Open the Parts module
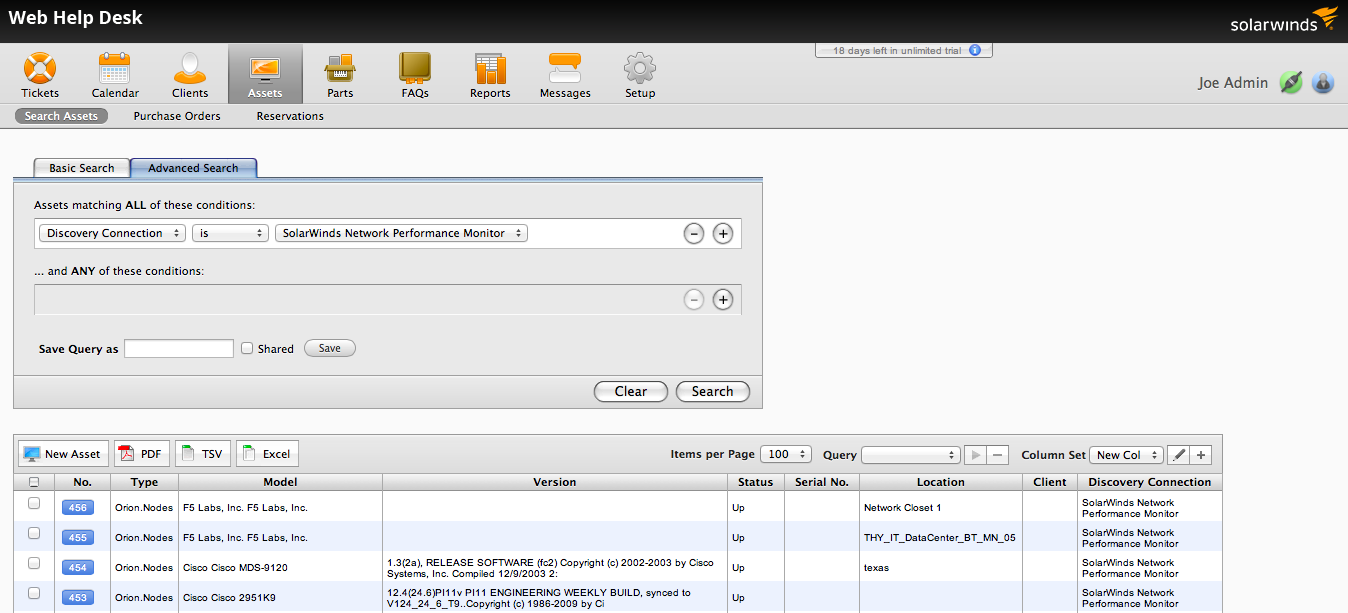Viewport: 1348px width, 613px height. point(340,76)
